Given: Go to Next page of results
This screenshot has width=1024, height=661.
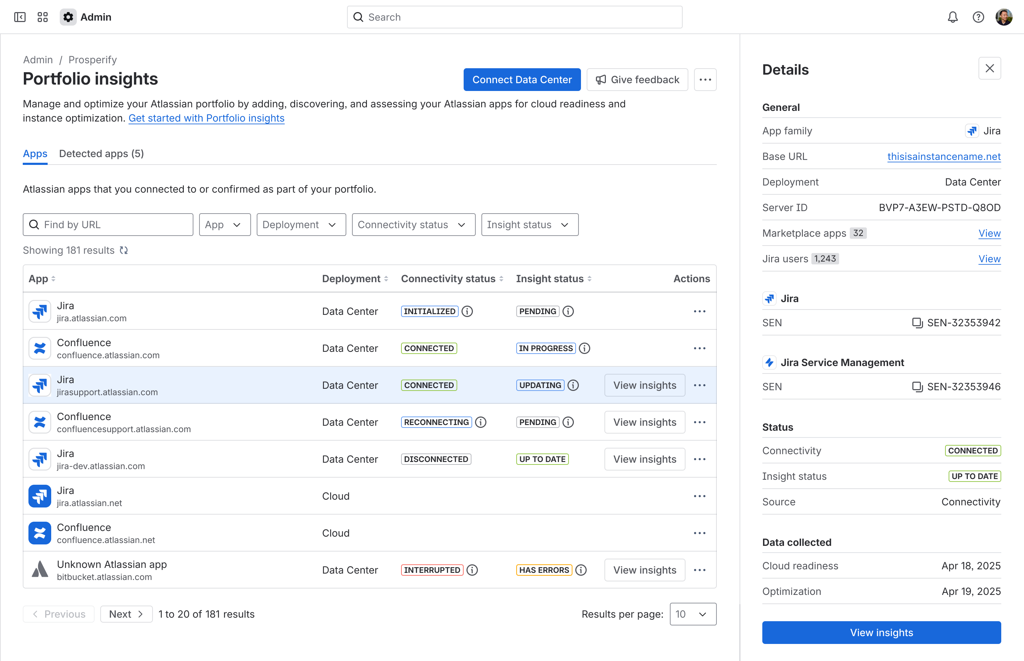Looking at the screenshot, I should (126, 614).
